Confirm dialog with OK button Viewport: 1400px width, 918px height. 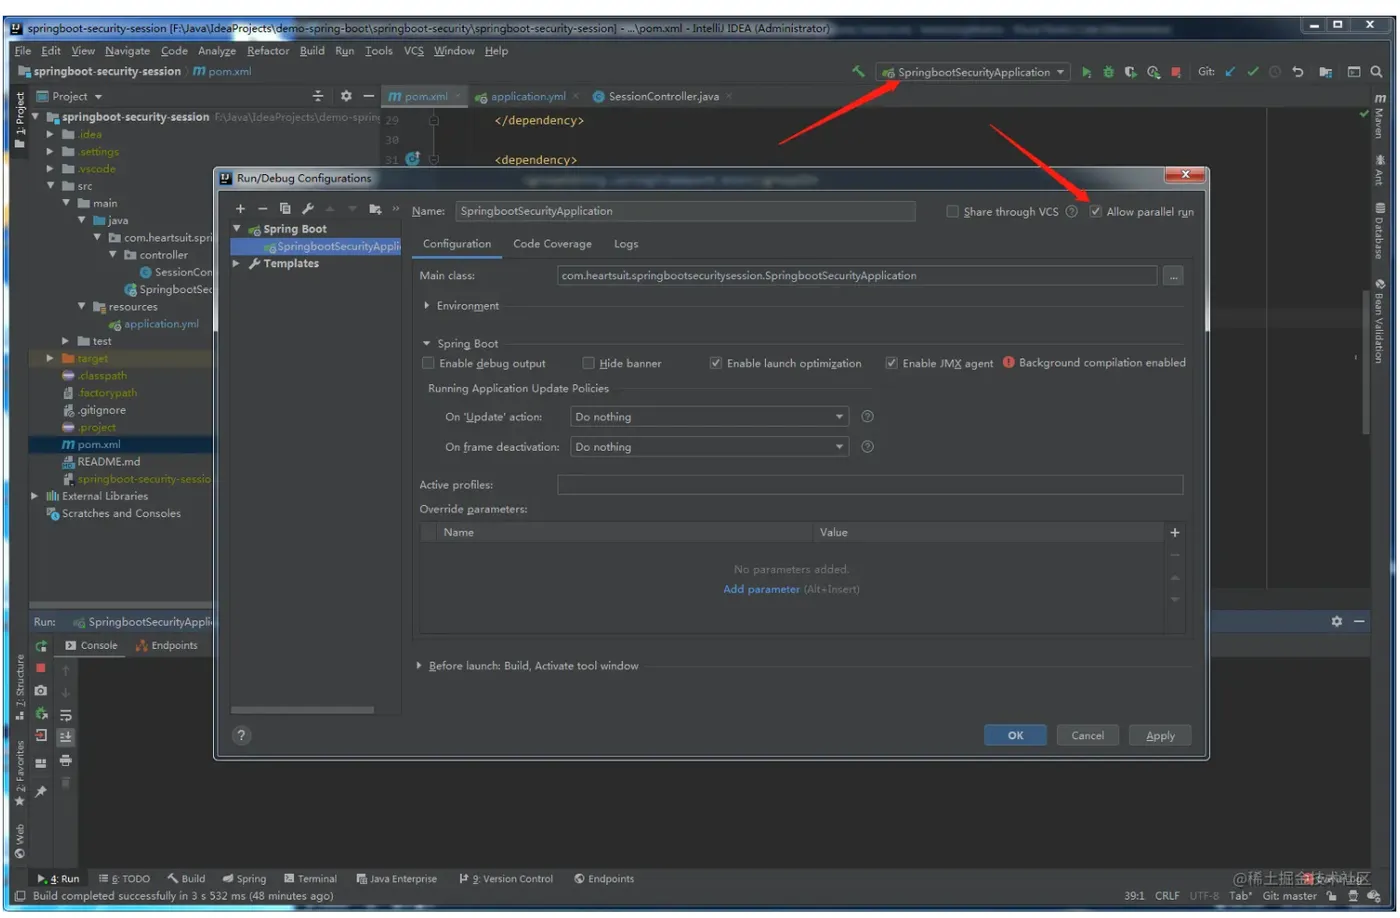pos(1015,736)
